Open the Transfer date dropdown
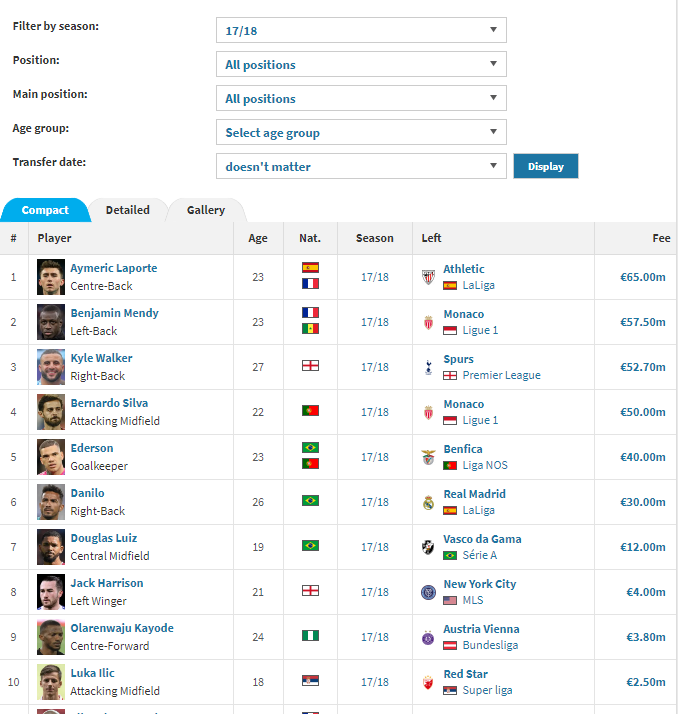 click(x=361, y=166)
